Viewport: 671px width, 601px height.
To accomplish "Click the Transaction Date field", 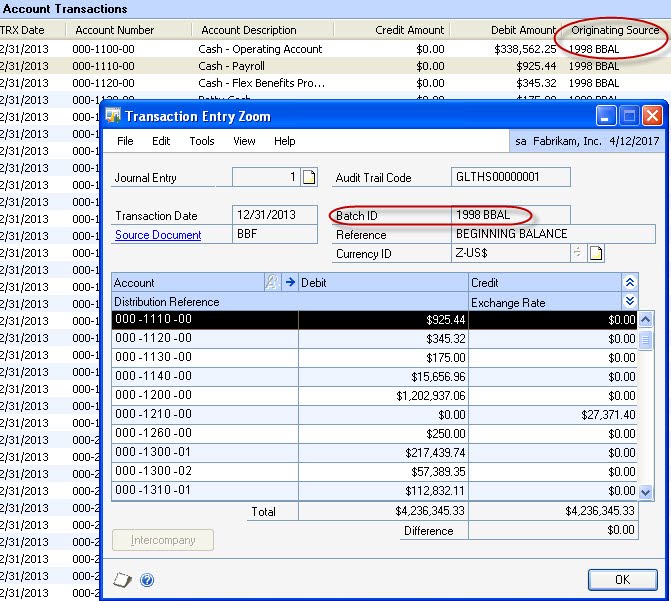I will 275,214.
